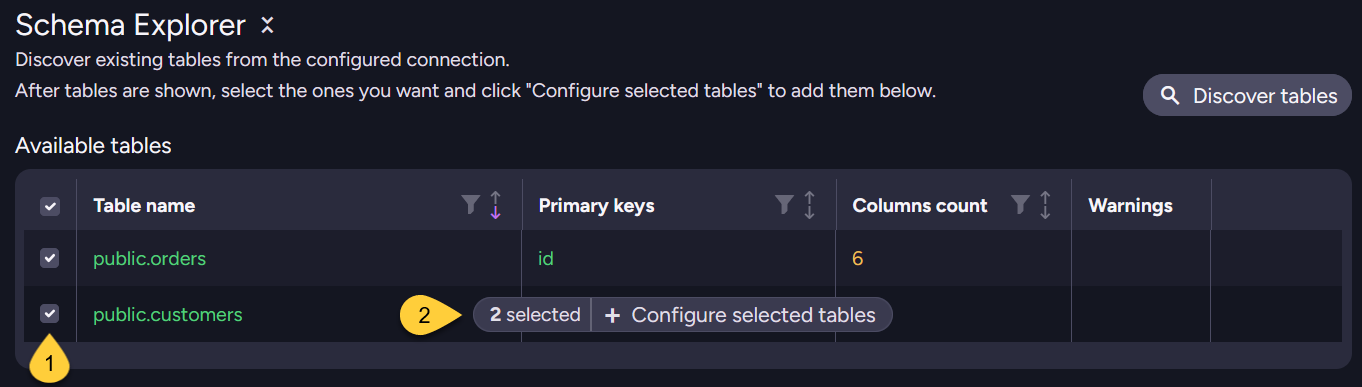Click the plus icon beside Configure selected tables
Screen dimensions: 1362x387
click(x=612, y=315)
